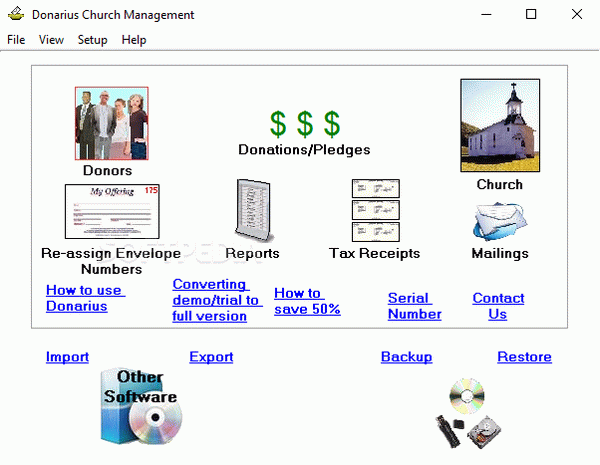The height and width of the screenshot is (465, 600).
Task: Follow Converting demo/trial to full version link
Action: click(217, 300)
